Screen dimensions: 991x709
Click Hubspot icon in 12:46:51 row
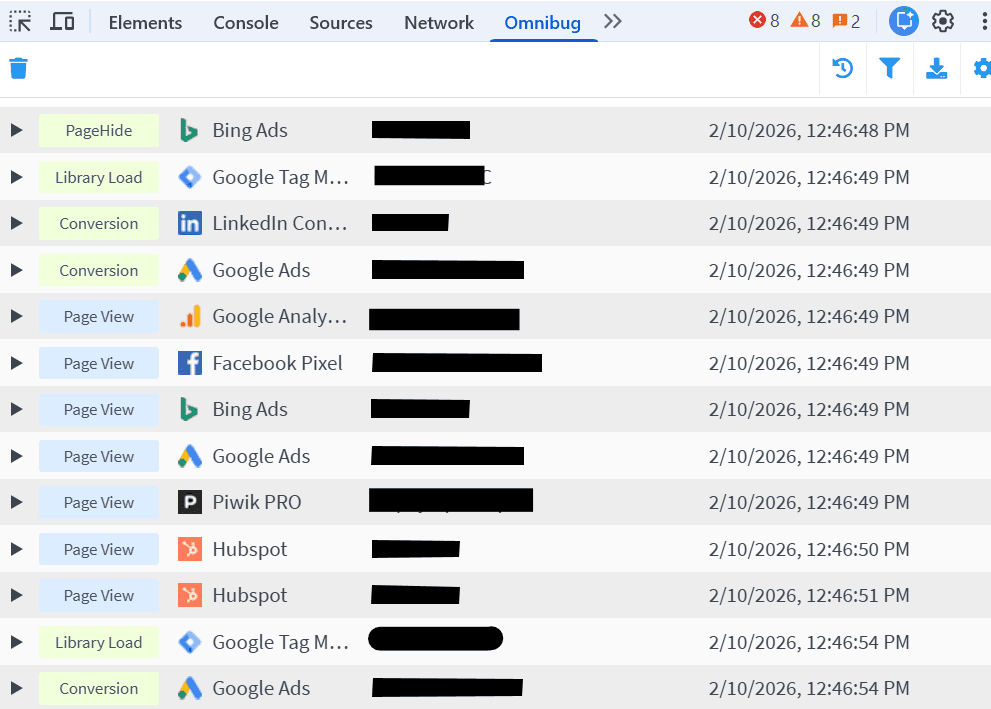190,595
